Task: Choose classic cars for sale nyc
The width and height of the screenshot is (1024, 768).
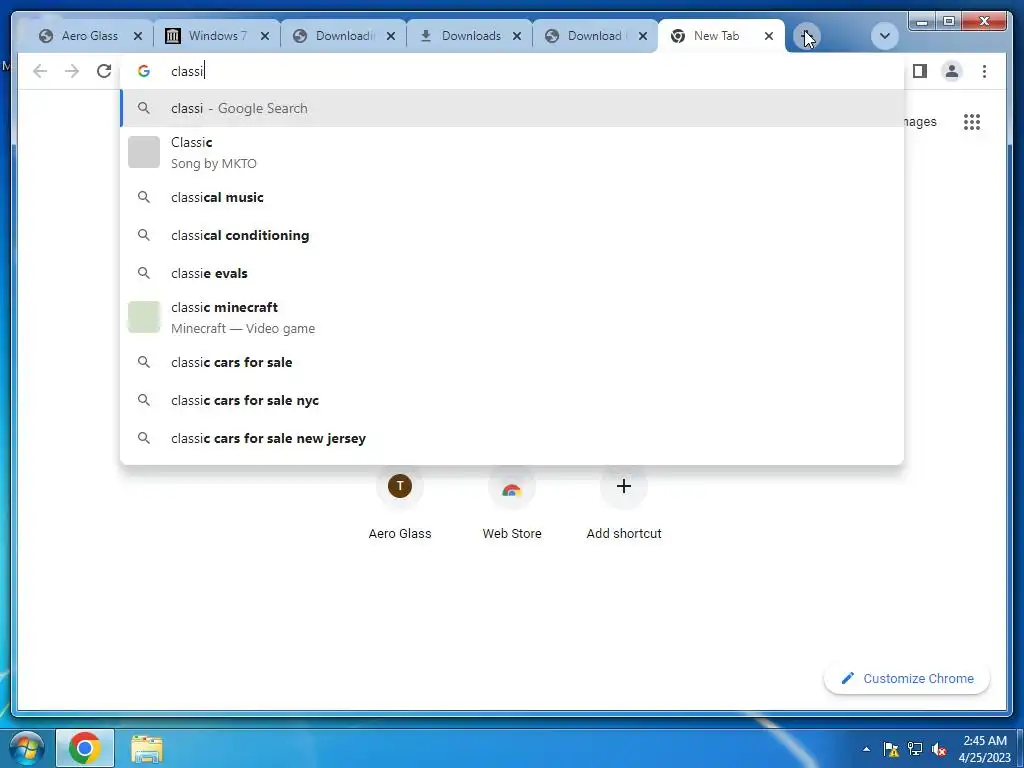Action: click(x=512, y=400)
